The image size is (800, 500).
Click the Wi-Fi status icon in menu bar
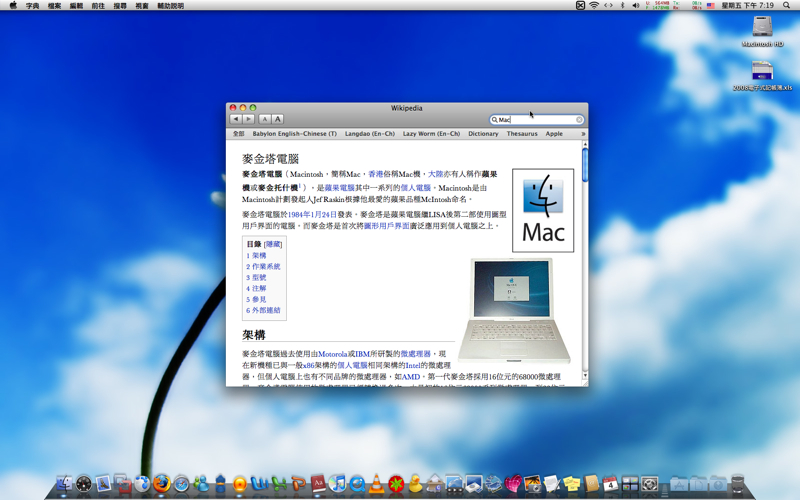593,6
